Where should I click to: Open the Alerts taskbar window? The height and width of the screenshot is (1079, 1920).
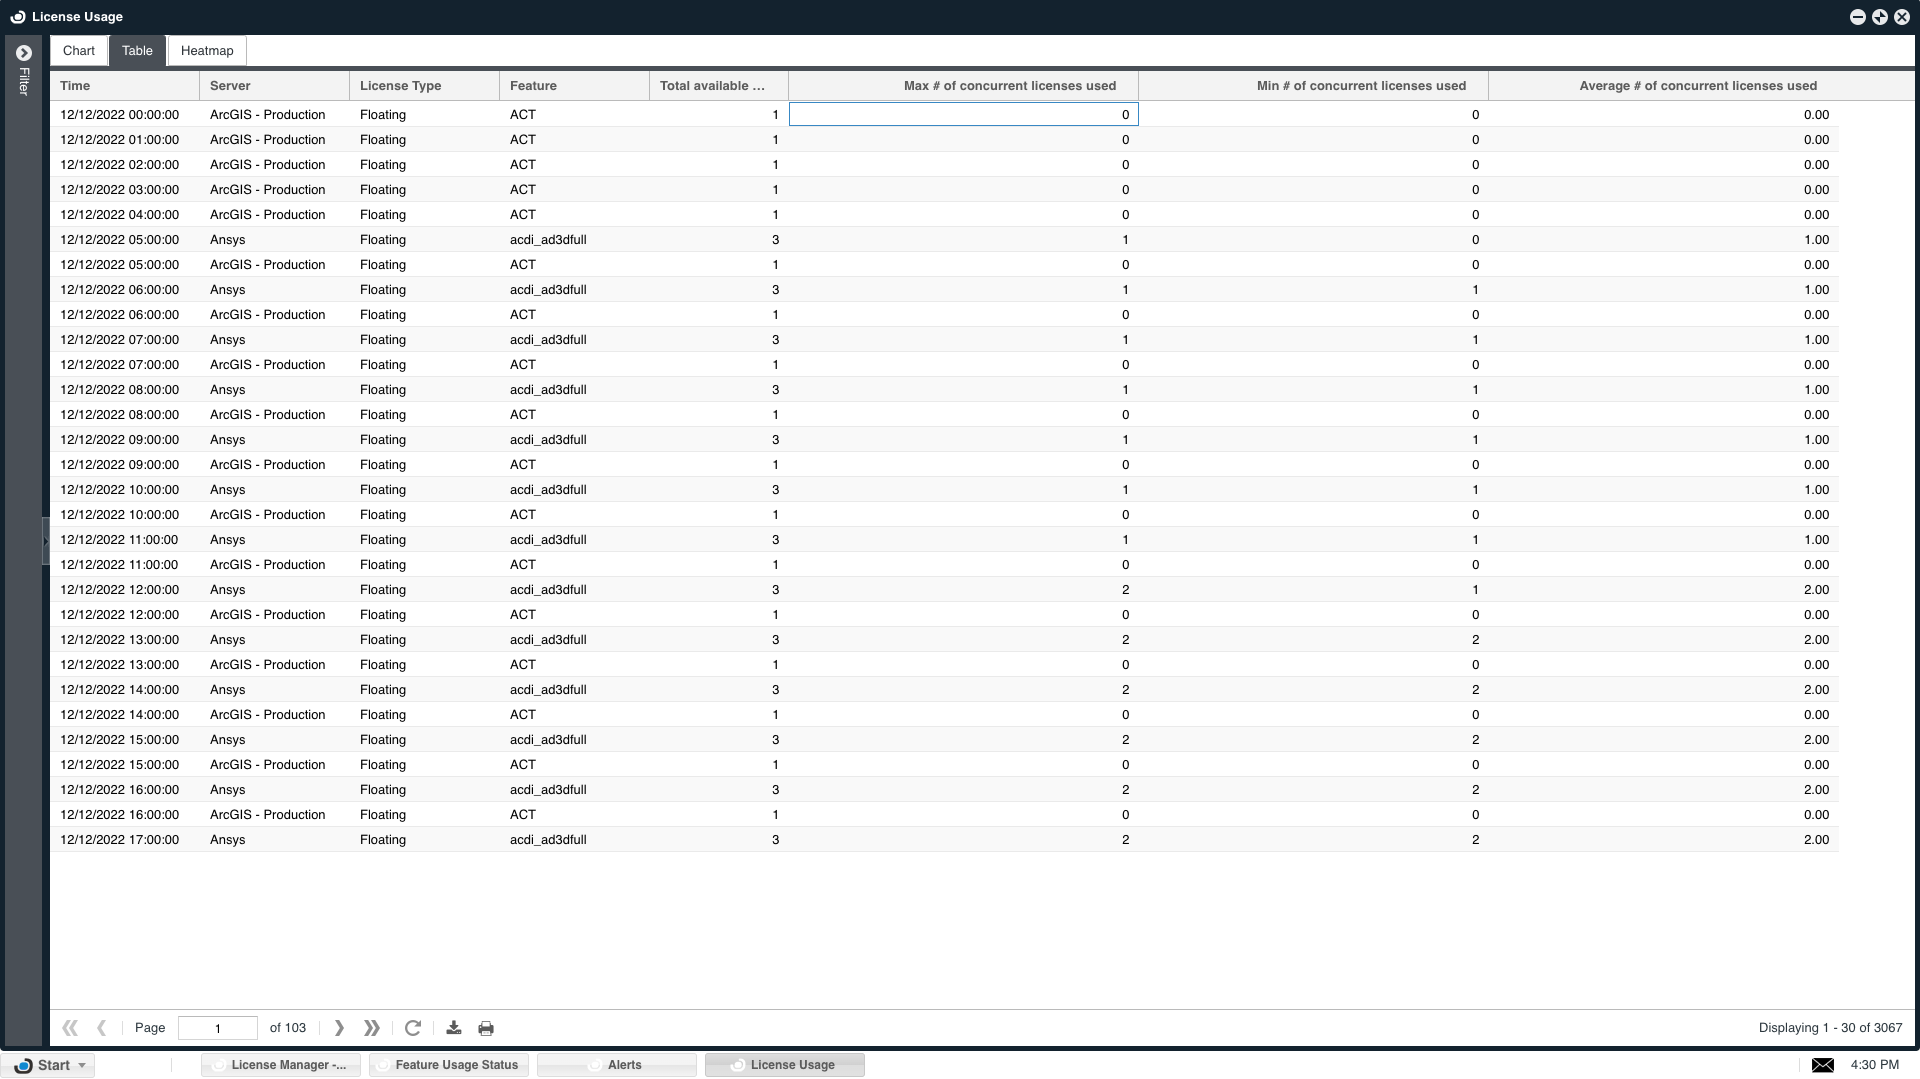[x=617, y=1065]
